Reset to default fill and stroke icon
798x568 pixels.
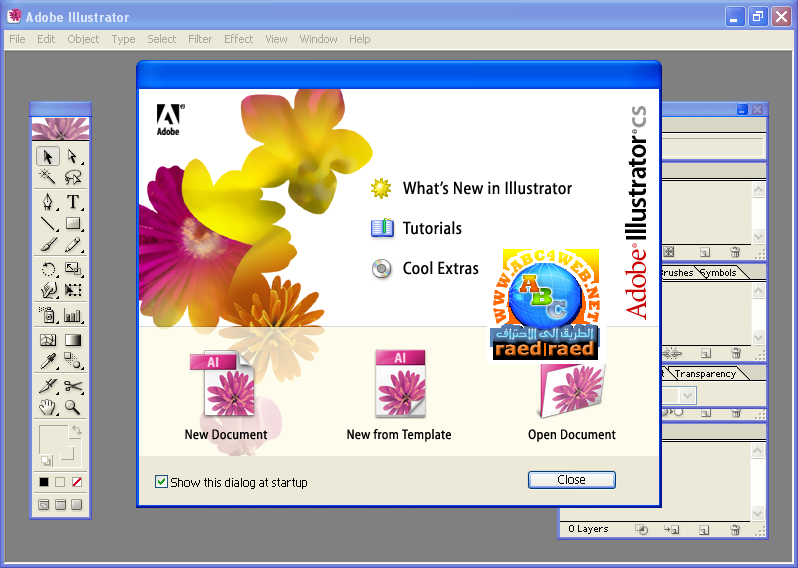click(x=46, y=461)
